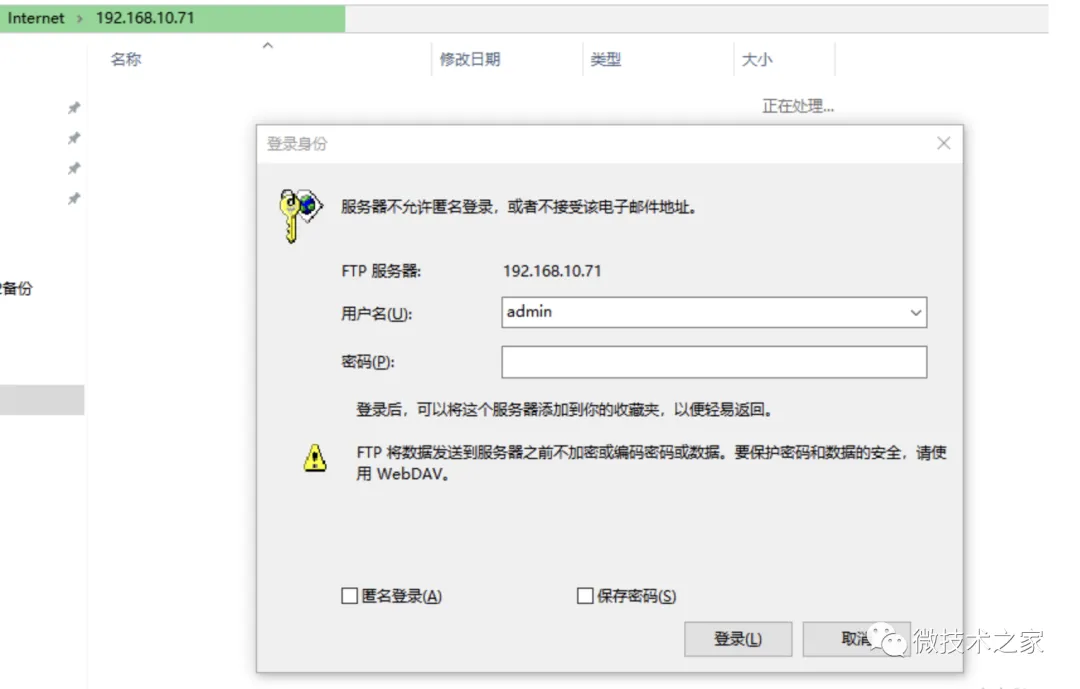Screen dimensions: 1080x689
Task: Sort by the 修改日期 column header
Action: pyautogui.click(x=469, y=60)
